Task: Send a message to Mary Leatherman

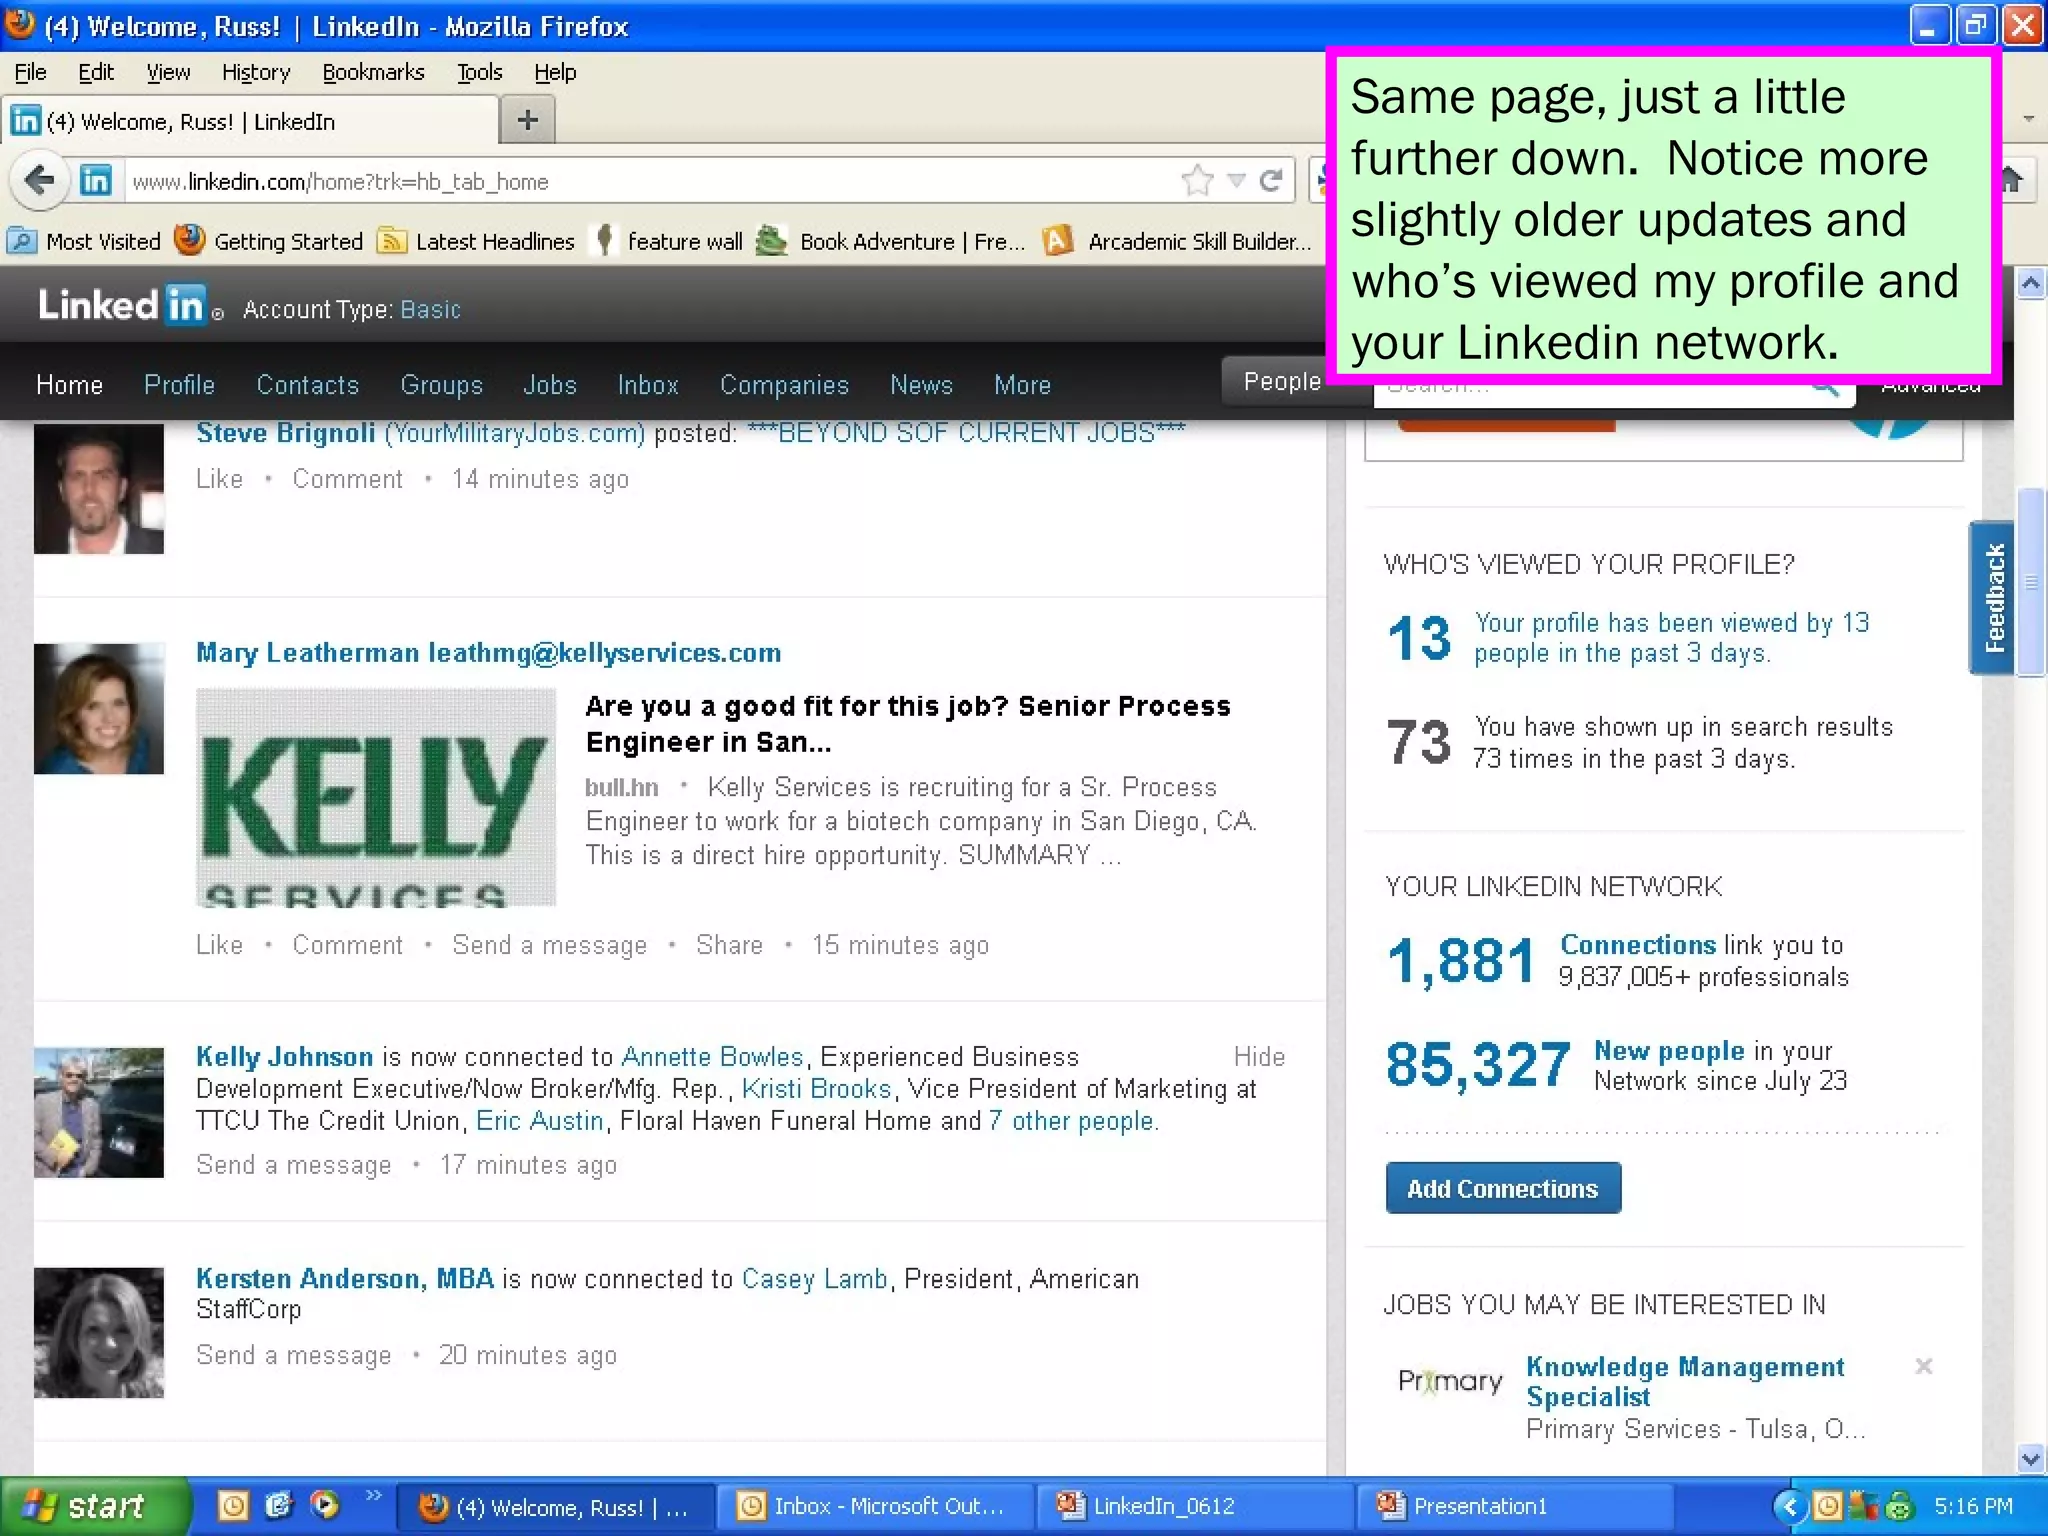Action: [549, 945]
